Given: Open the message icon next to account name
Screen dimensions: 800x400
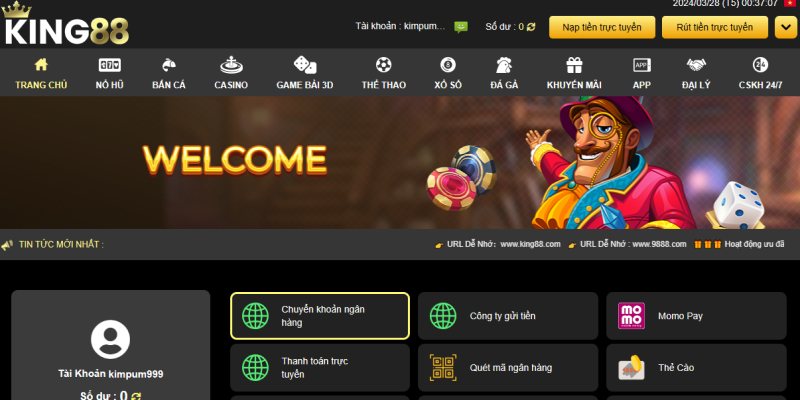Looking at the screenshot, I should [x=461, y=27].
